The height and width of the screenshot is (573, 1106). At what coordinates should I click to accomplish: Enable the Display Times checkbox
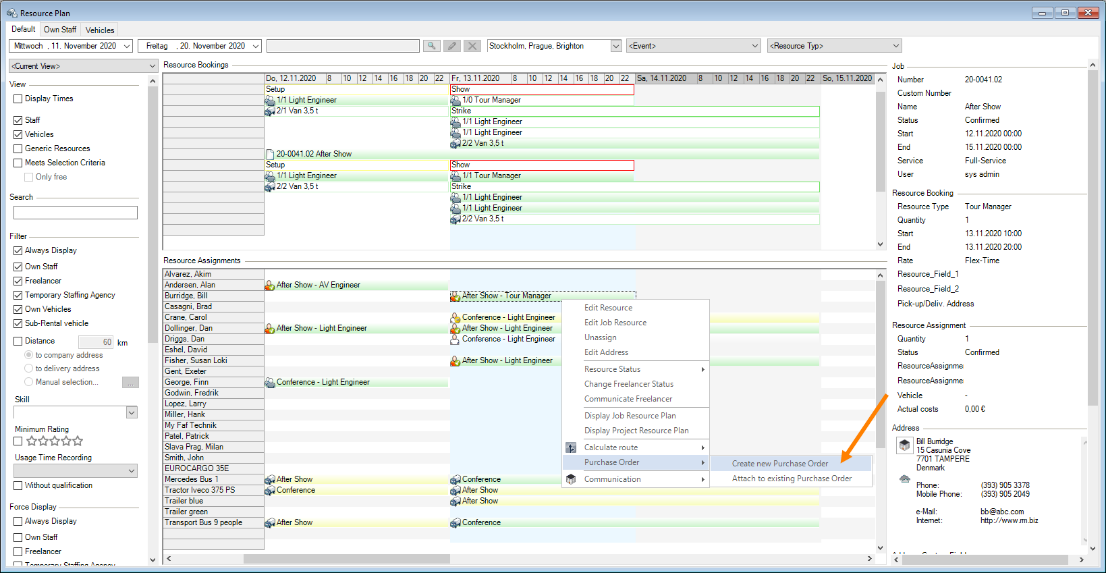pyautogui.click(x=18, y=99)
